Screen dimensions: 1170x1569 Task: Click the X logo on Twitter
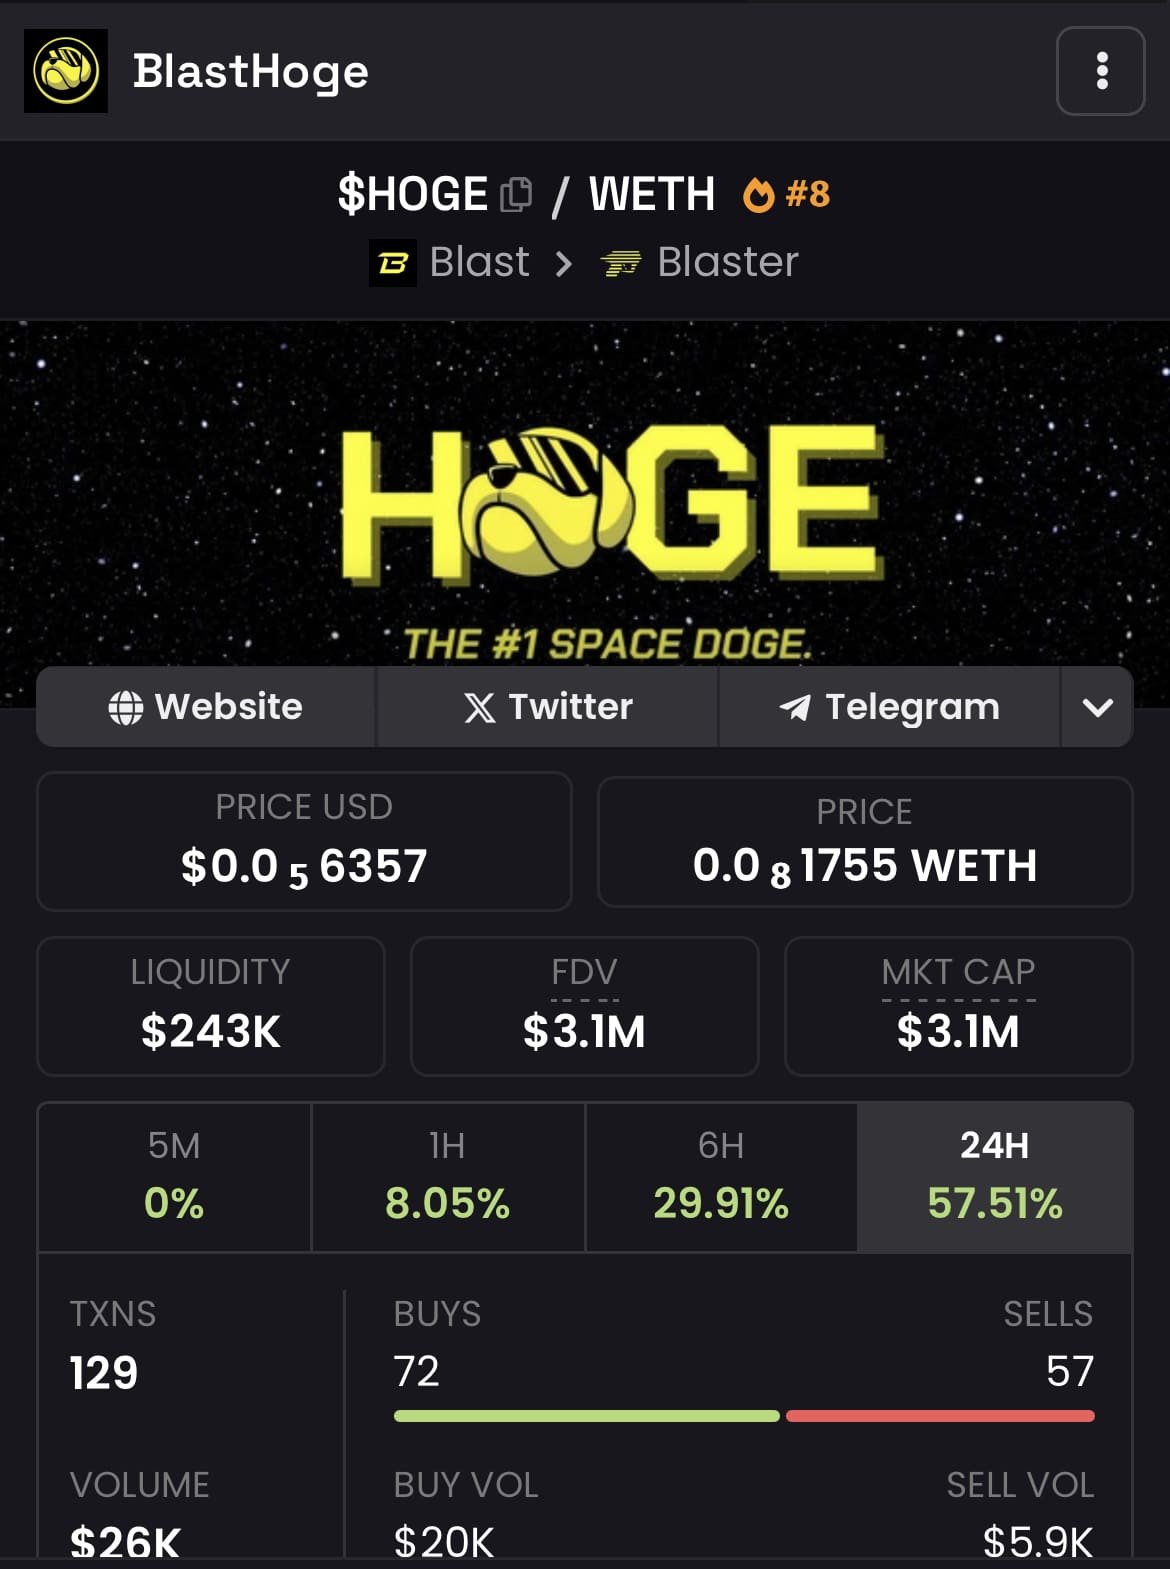click(480, 708)
